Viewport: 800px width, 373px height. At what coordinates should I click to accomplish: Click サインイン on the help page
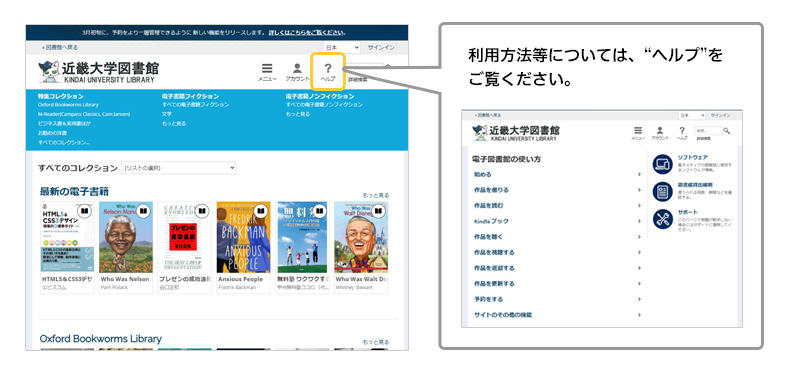tap(720, 116)
